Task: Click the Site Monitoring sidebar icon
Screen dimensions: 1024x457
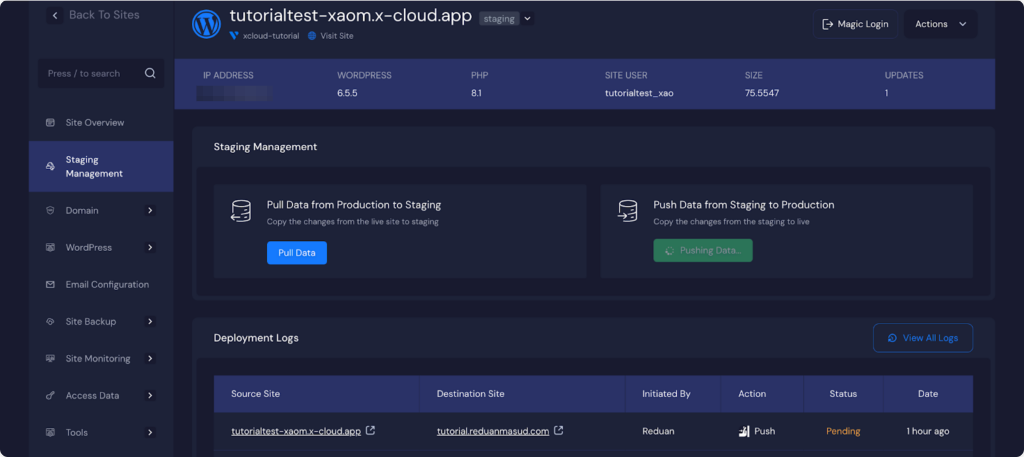Action: click(50, 358)
